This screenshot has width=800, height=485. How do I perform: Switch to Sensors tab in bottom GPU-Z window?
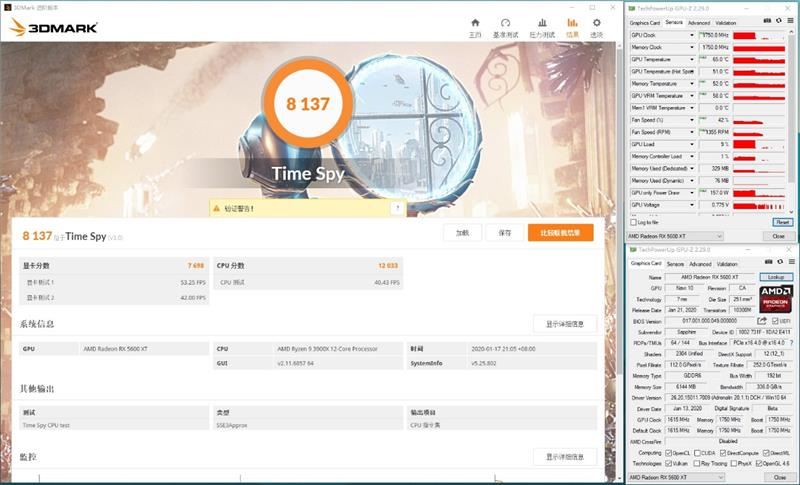[x=675, y=264]
